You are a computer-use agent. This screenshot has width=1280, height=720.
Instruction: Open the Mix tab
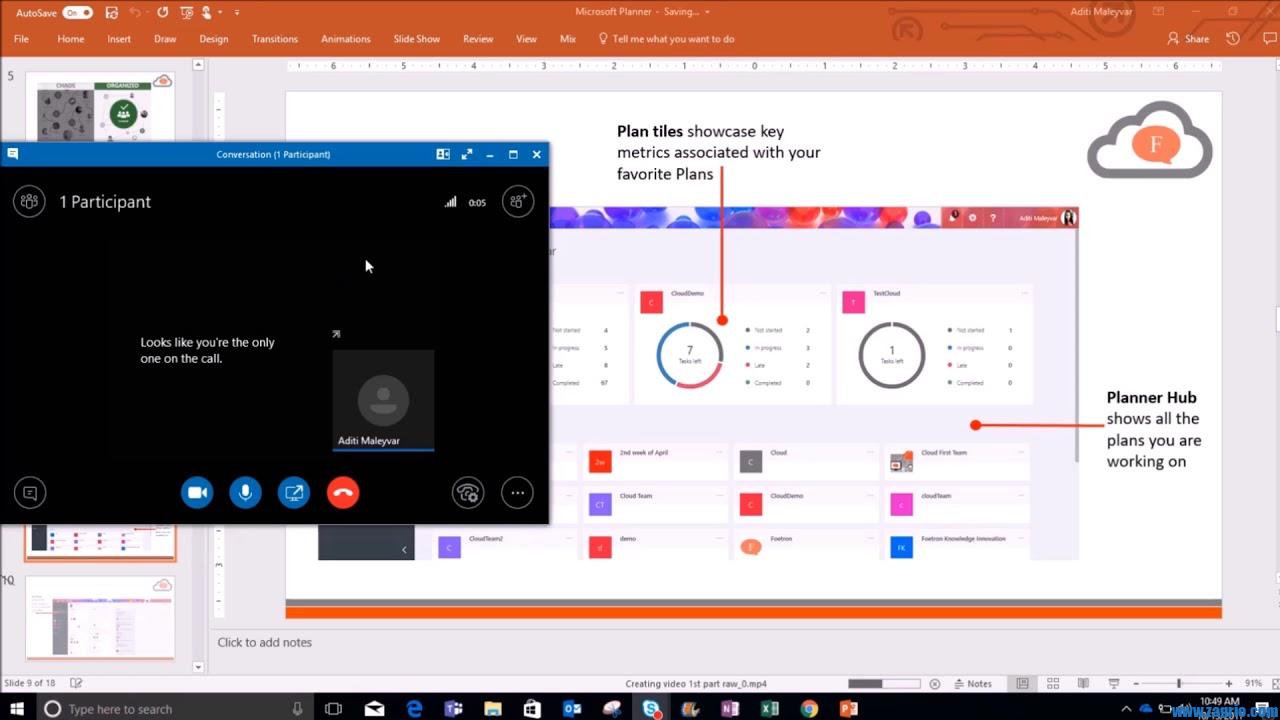[568, 39]
